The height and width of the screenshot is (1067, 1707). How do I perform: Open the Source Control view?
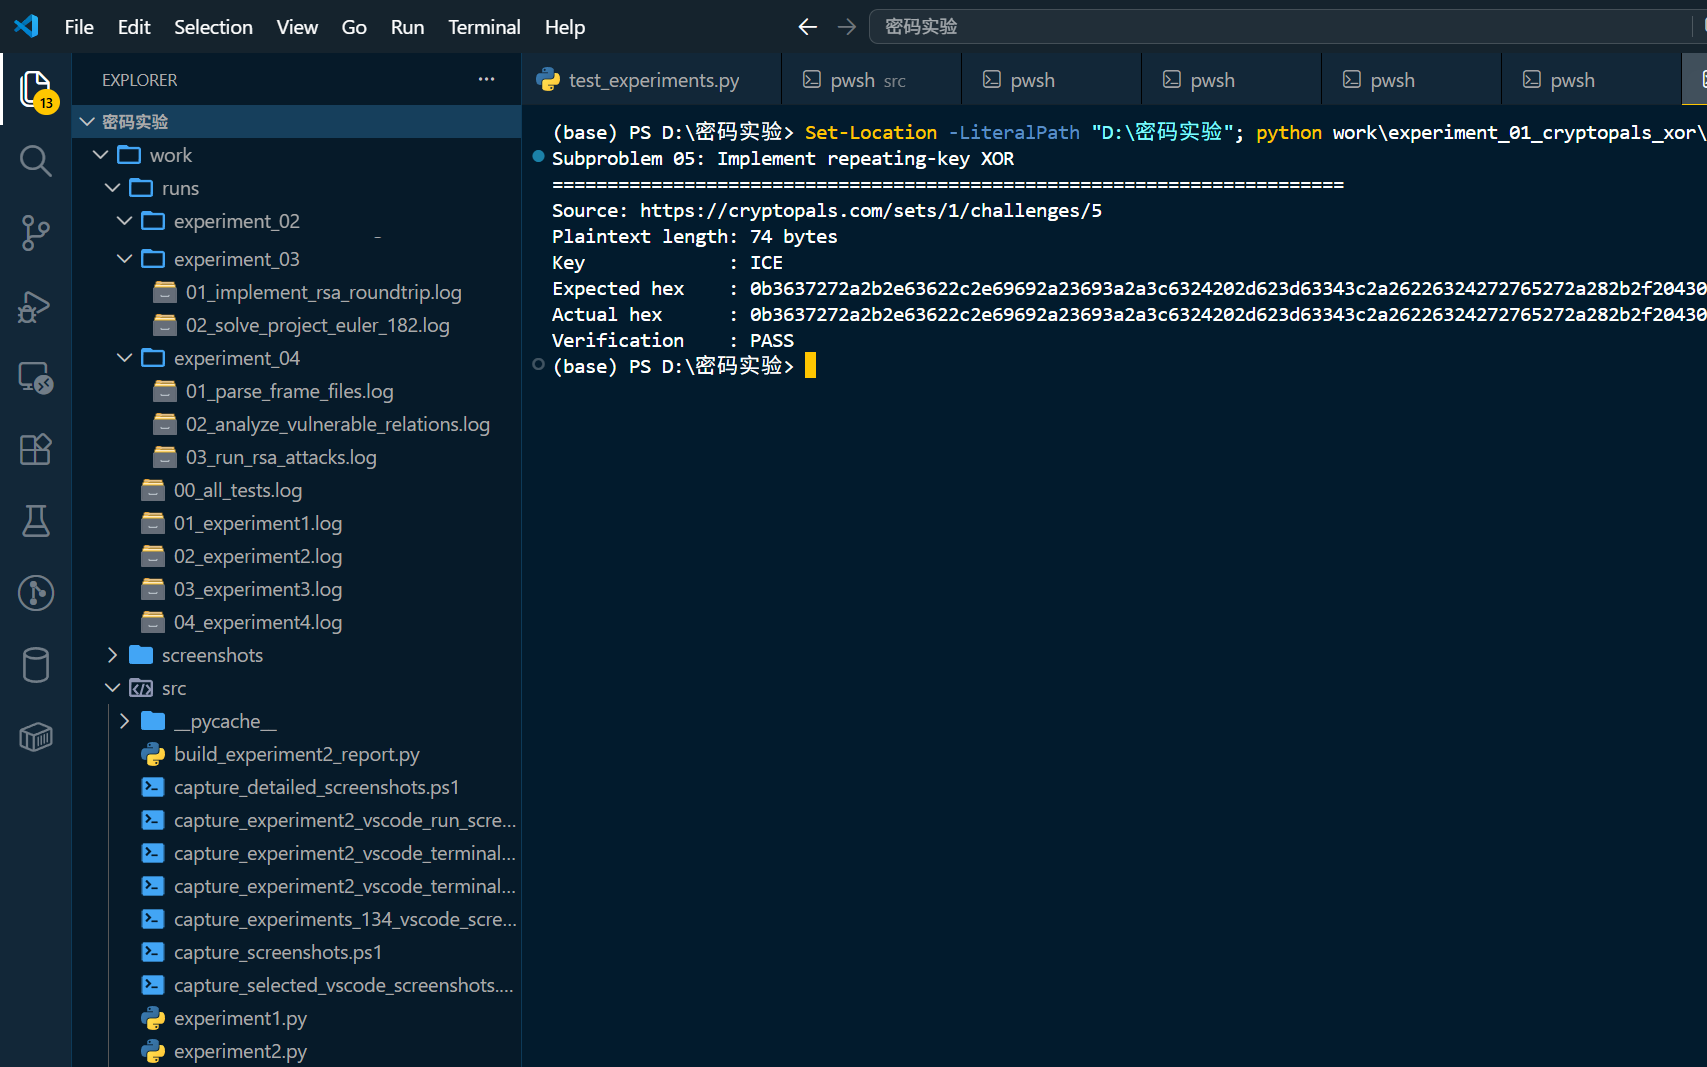pos(36,233)
